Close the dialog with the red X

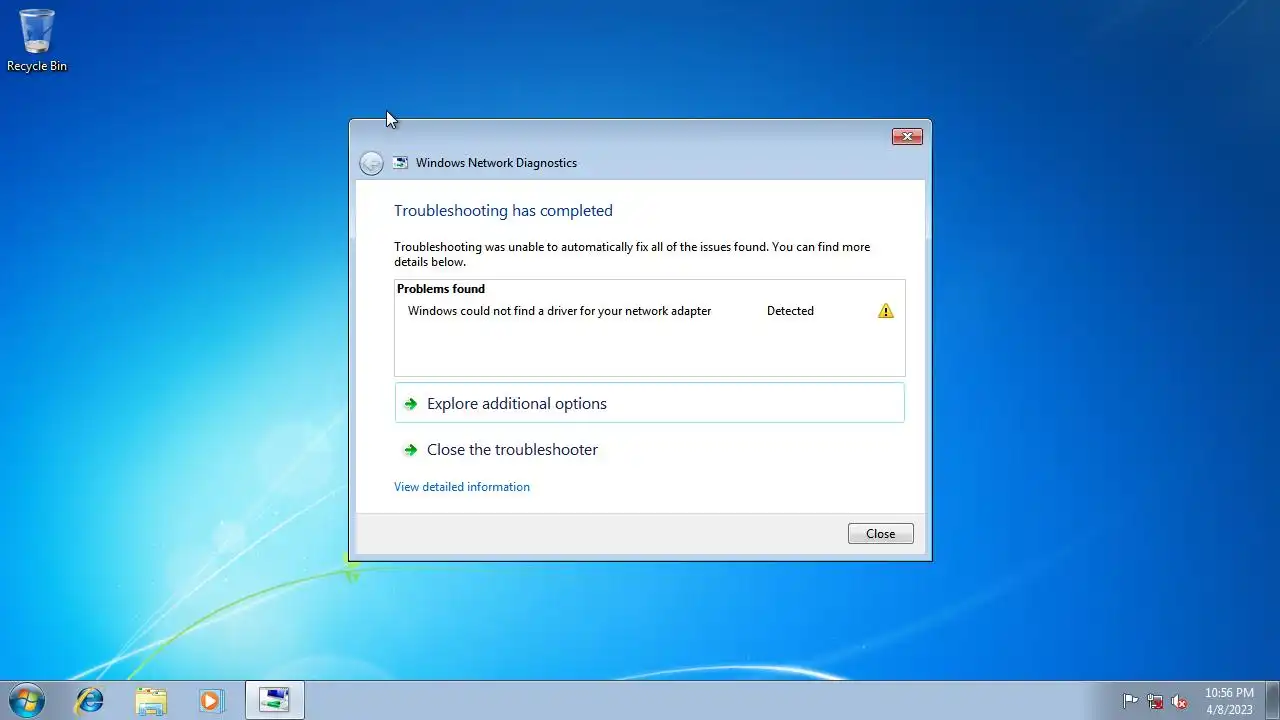click(907, 136)
